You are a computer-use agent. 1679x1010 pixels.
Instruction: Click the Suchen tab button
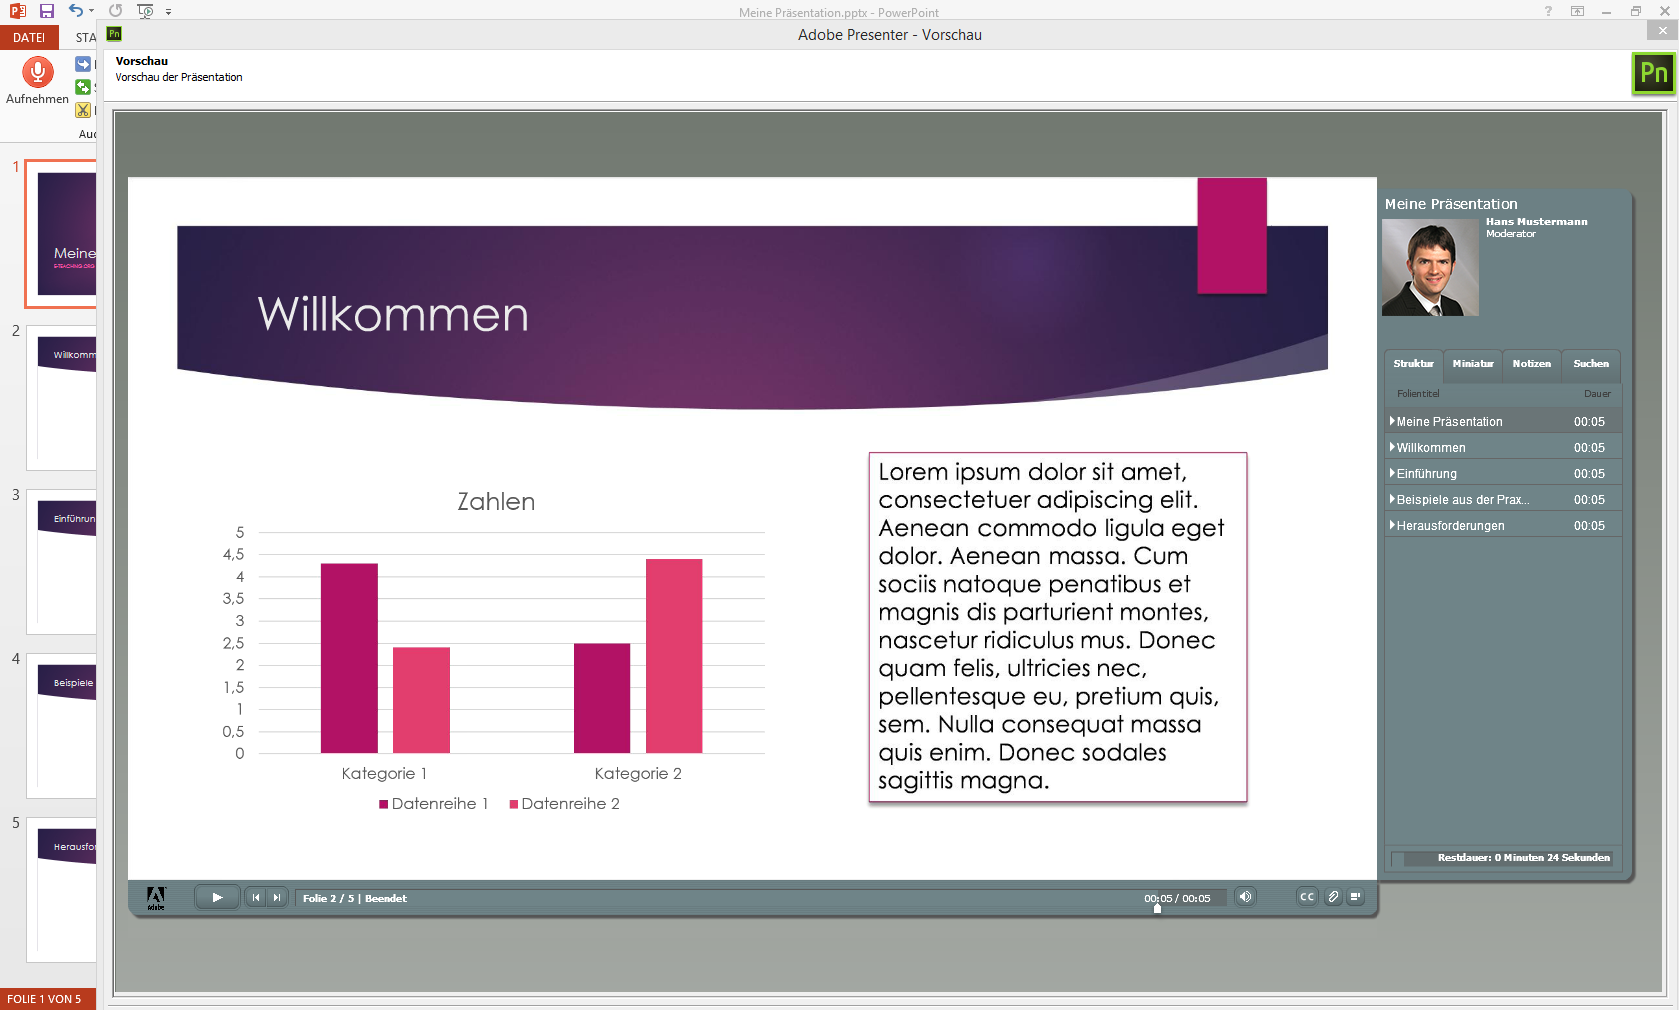pos(1590,364)
